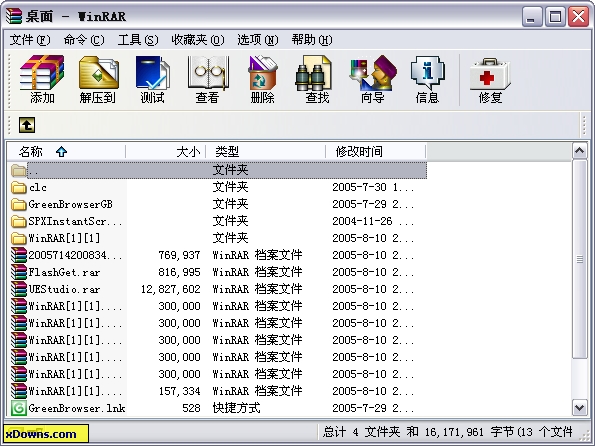Image resolution: width=595 pixels, height=446 pixels.
Task: Click the 解压到 (Extract to) icon
Action: coord(98,79)
